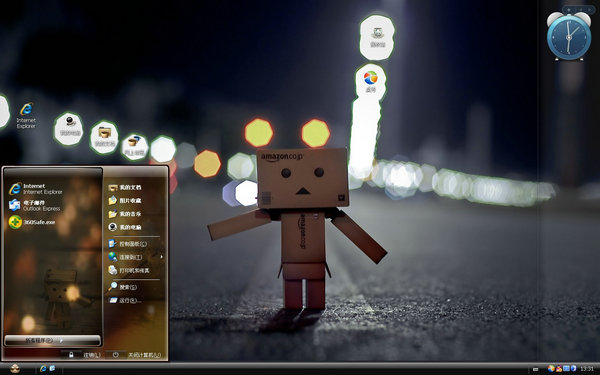Launch Outlook Express e-mail in Start menu
This screenshot has height=375, width=600.
34,205
